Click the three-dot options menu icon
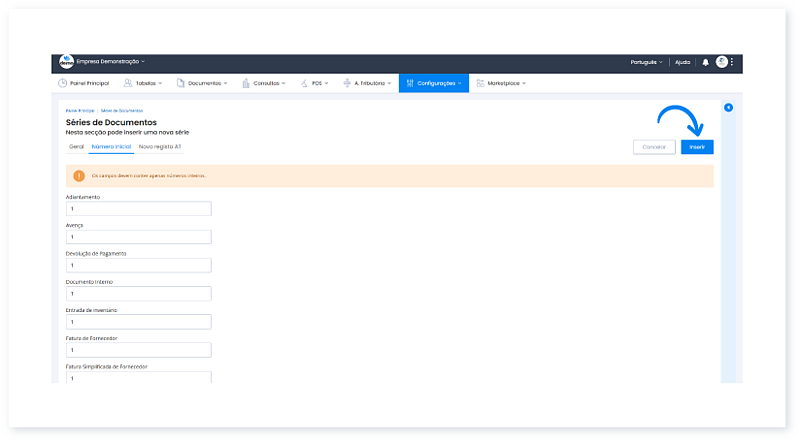The width and height of the screenshot is (800, 442). click(x=732, y=62)
